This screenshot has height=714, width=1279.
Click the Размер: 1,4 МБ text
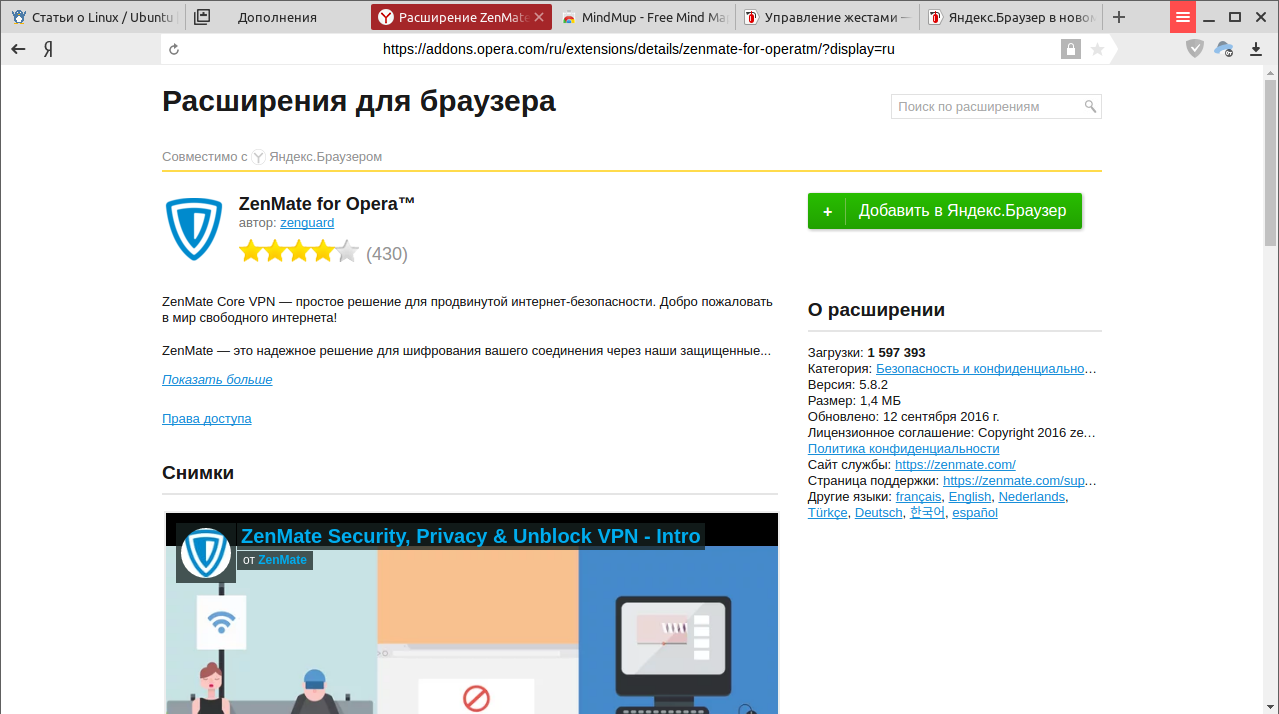854,401
